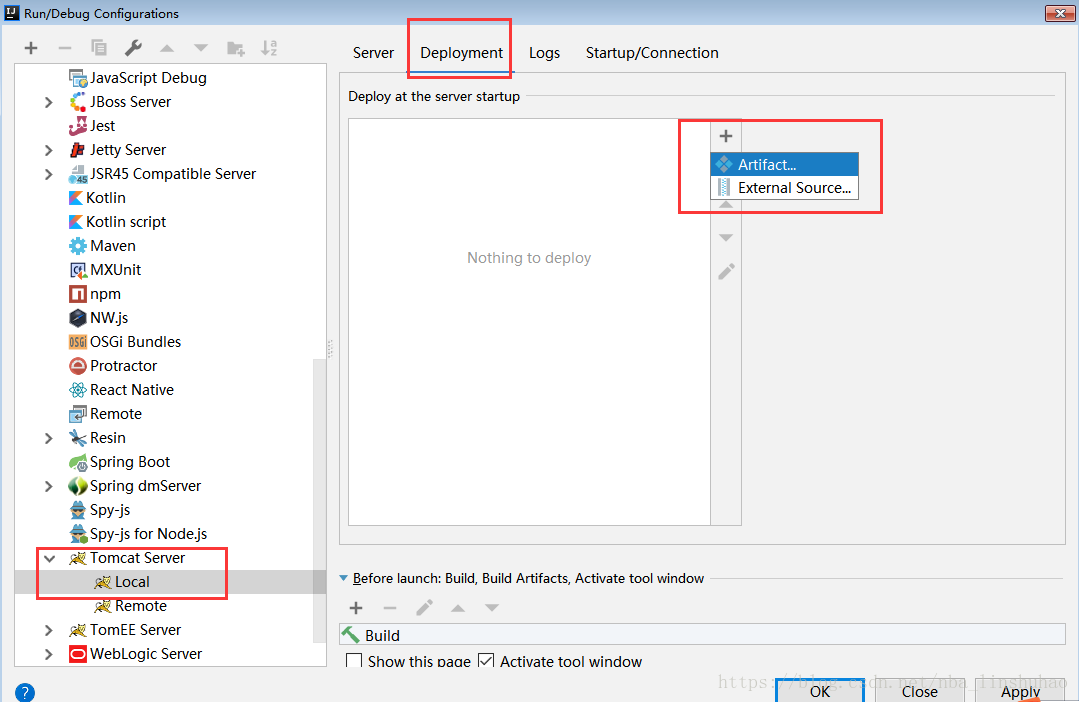
Task: Remove configuration with minus icon
Action: [65, 48]
